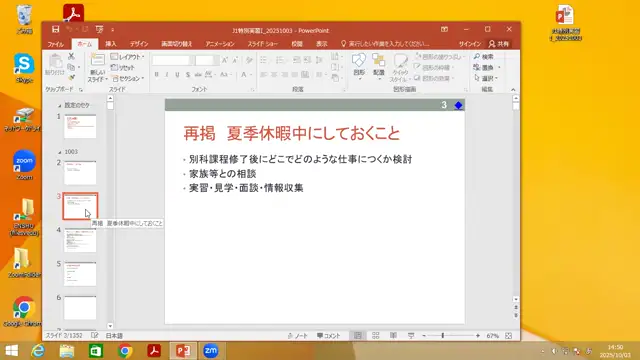Toggle text Shadow formatting
The image size is (640, 360).
(188, 75)
